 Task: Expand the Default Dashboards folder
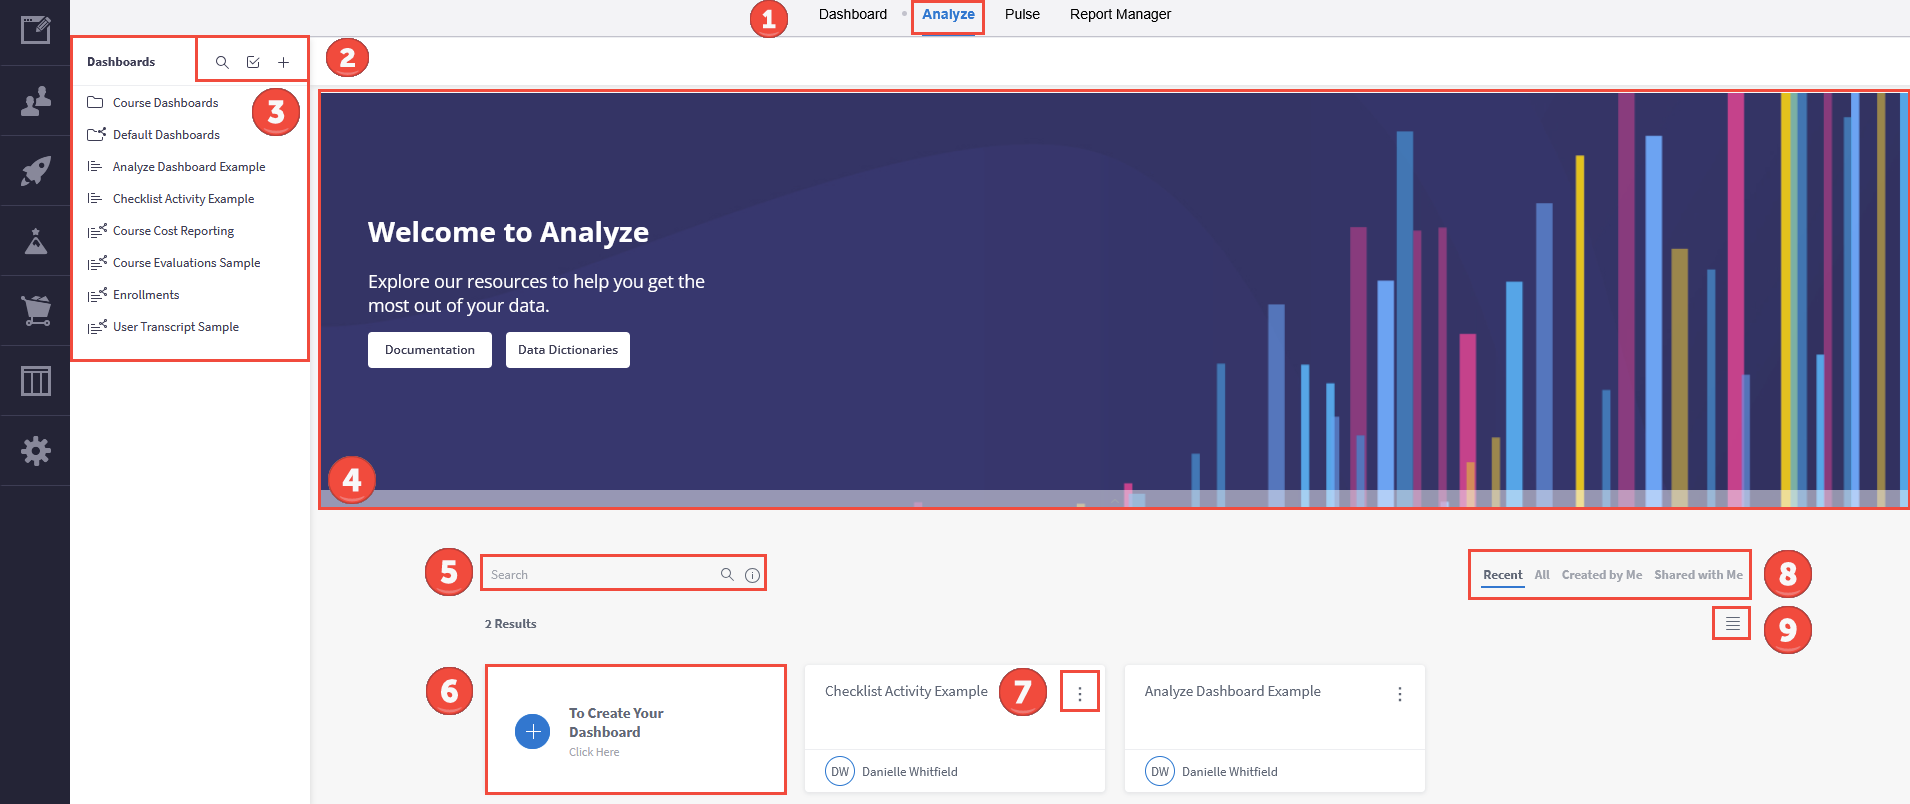click(x=166, y=135)
